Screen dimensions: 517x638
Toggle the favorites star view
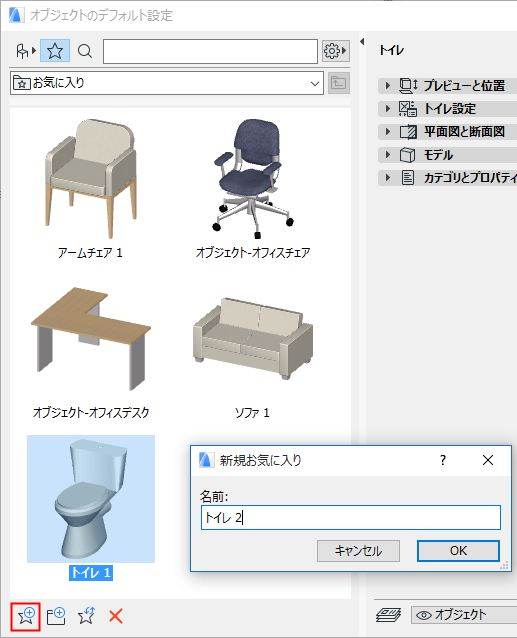(55, 51)
